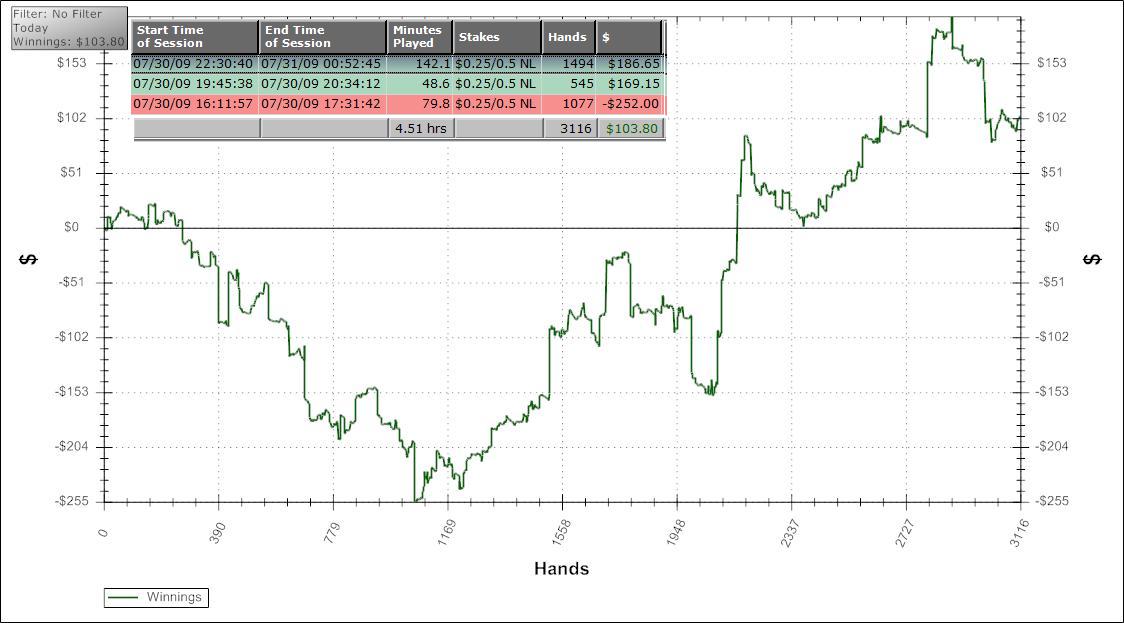Image resolution: width=1124 pixels, height=623 pixels.
Task: Click the $103.80 total winnings cell
Action: (x=631, y=128)
